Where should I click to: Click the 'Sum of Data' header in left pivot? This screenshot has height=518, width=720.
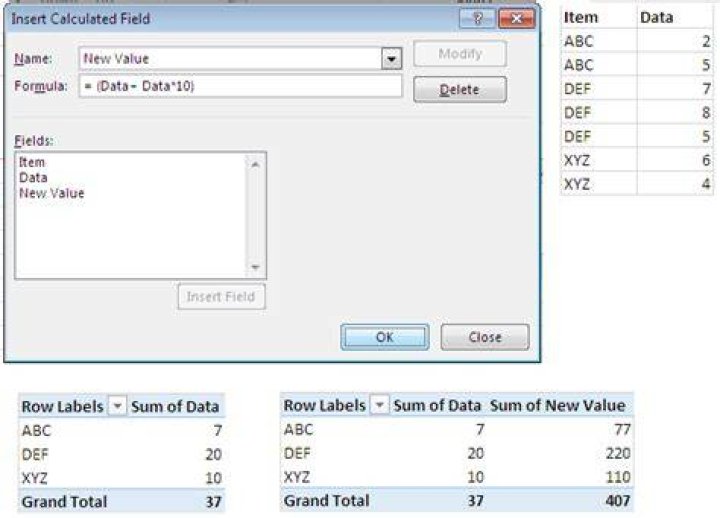tap(175, 407)
